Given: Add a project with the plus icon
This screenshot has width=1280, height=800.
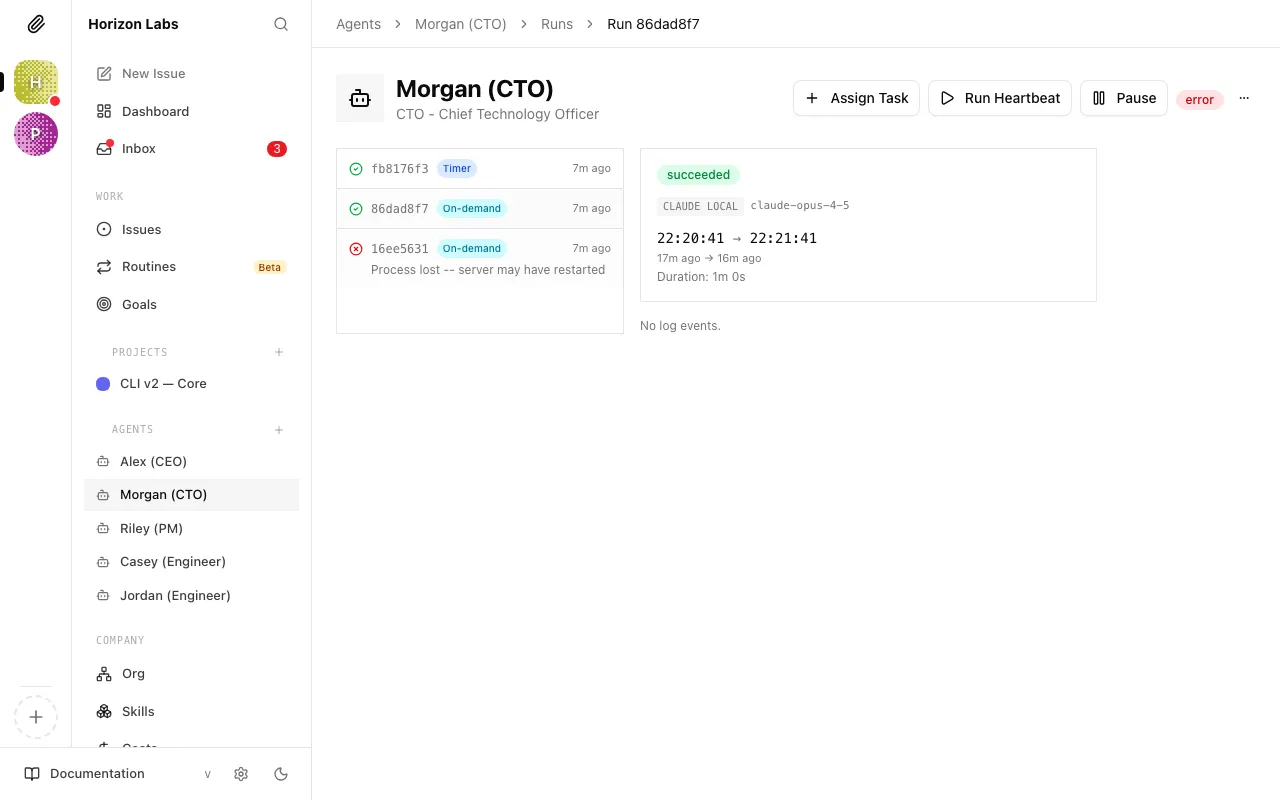Looking at the screenshot, I should click(279, 352).
